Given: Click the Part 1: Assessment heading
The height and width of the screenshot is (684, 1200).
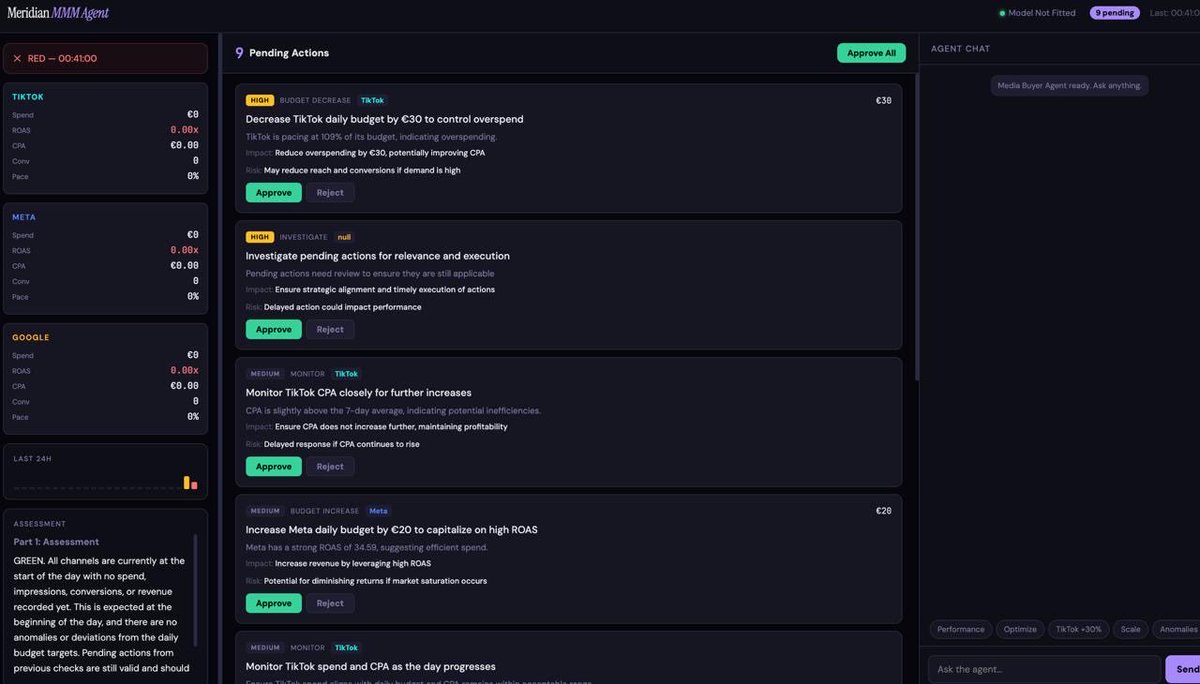Looking at the screenshot, I should click(56, 542).
